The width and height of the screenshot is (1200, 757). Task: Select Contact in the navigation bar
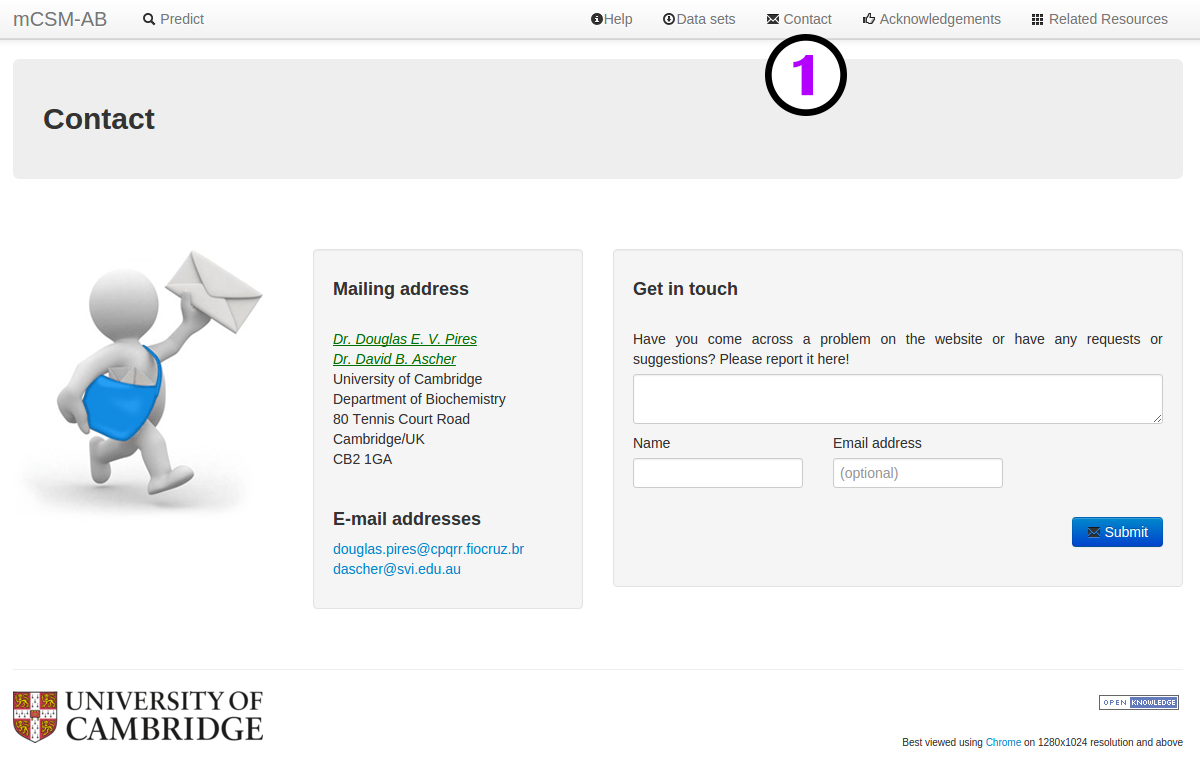(x=799, y=19)
